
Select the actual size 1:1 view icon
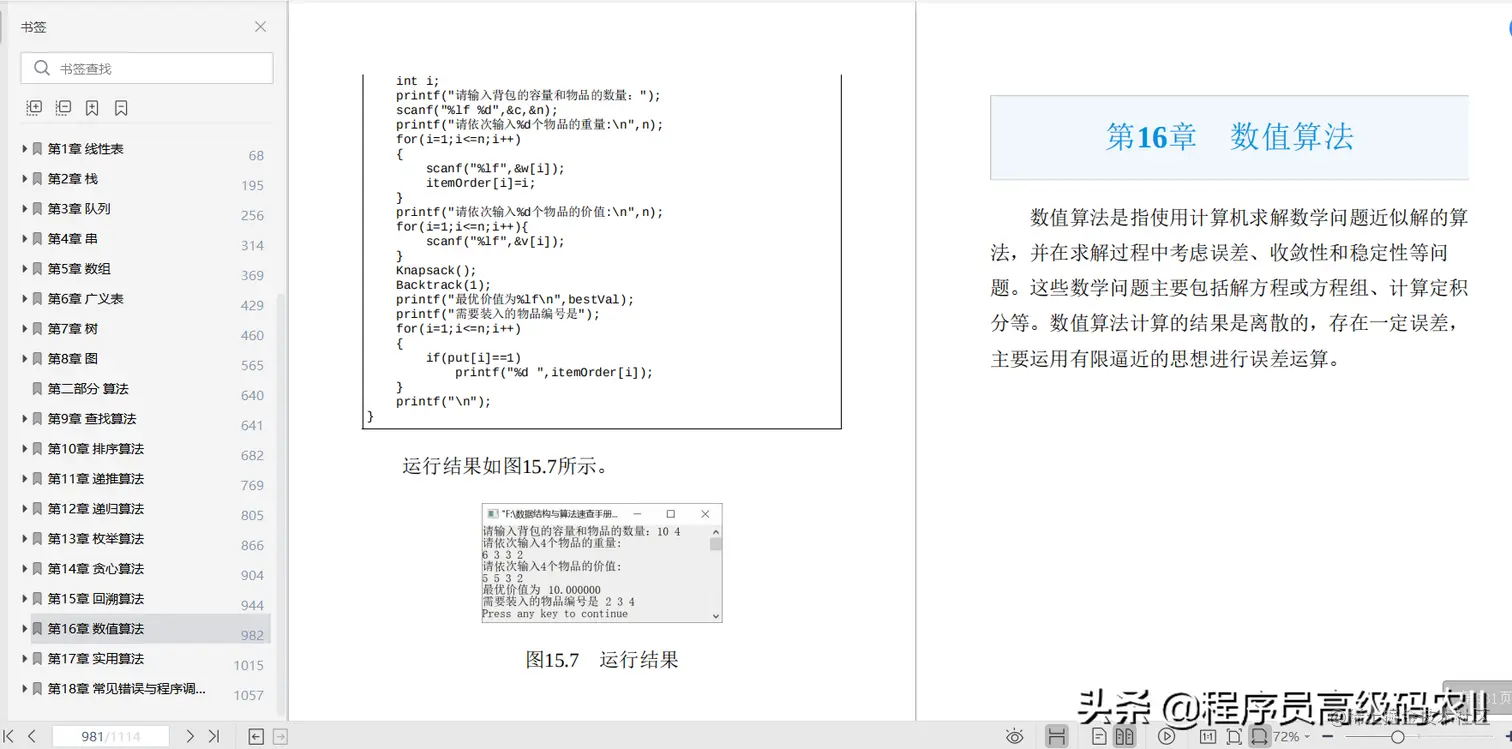[x=1208, y=737]
